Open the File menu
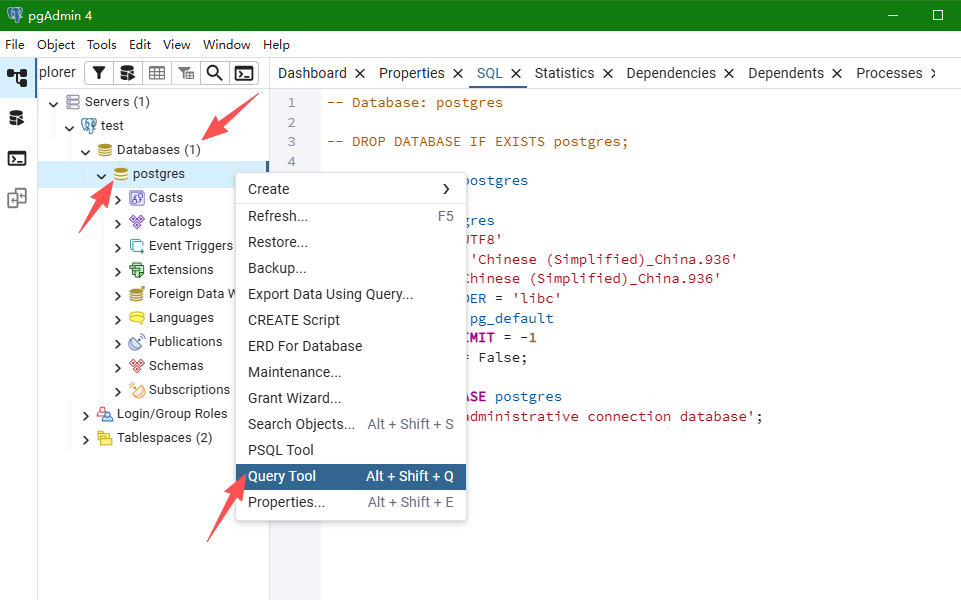 click(15, 45)
